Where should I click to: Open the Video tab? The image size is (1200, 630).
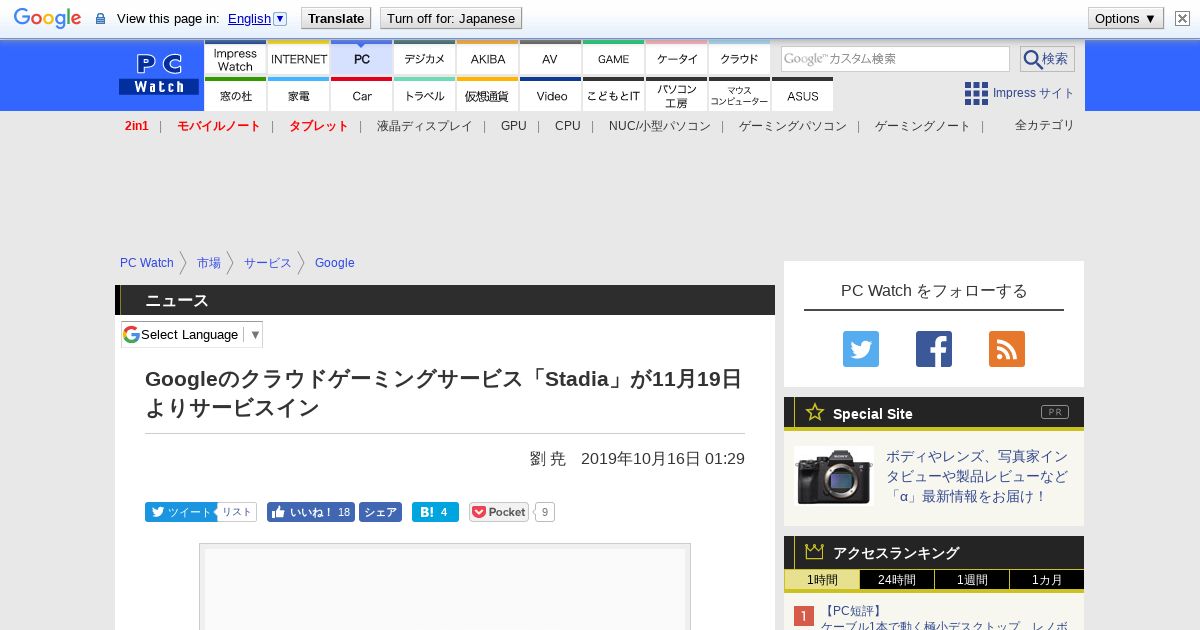[551, 95]
